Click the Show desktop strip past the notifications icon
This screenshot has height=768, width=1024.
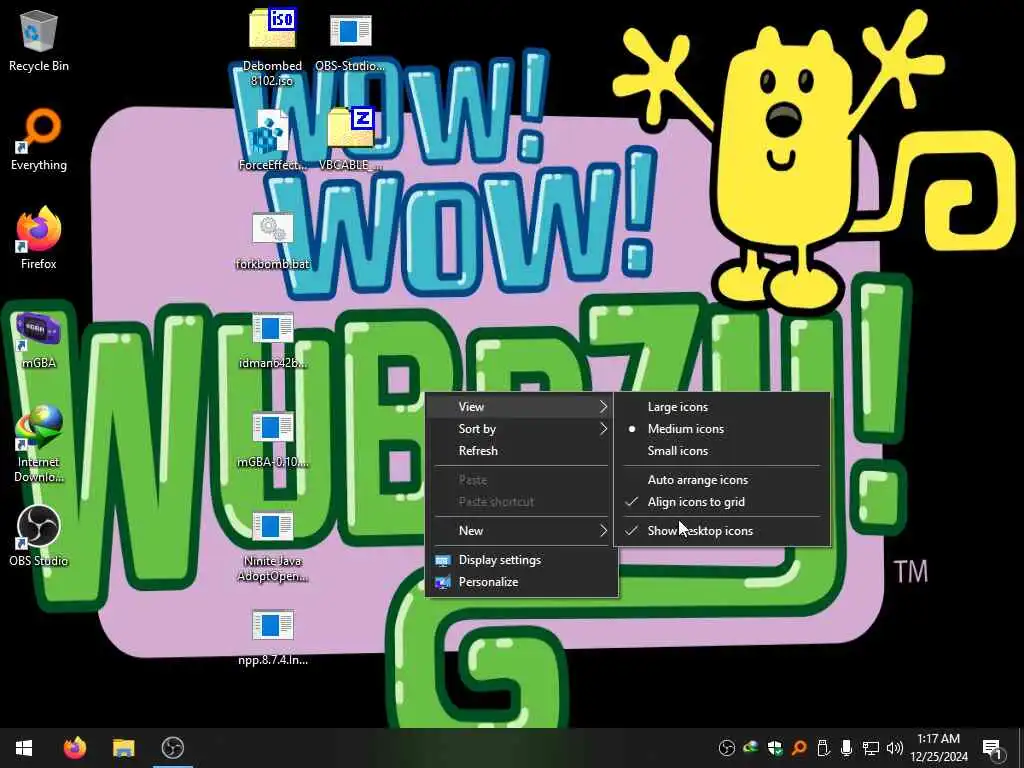pos(1021,748)
